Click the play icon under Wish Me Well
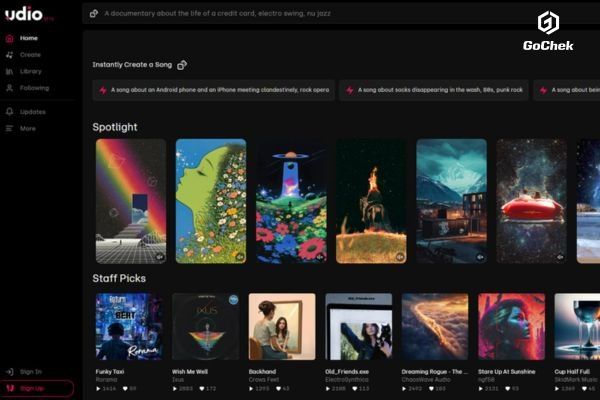This screenshot has width=600, height=400. (175, 389)
